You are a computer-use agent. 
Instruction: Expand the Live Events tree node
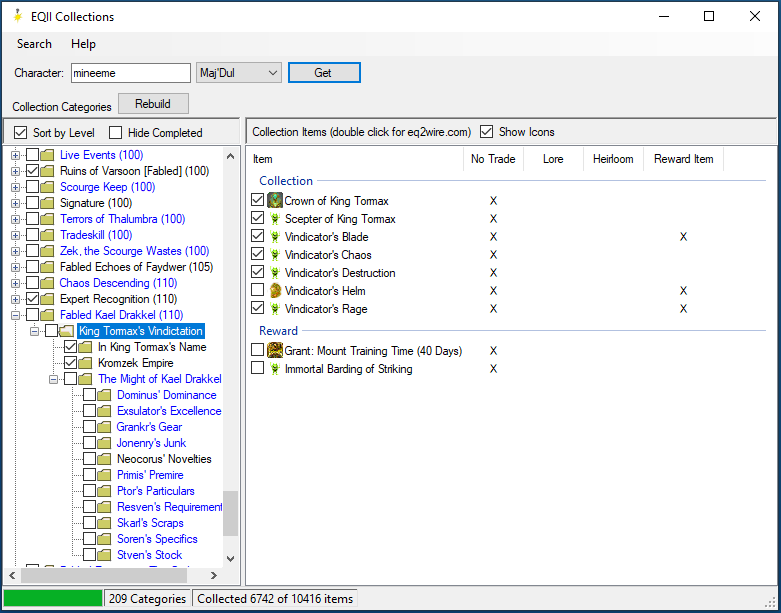[15, 155]
